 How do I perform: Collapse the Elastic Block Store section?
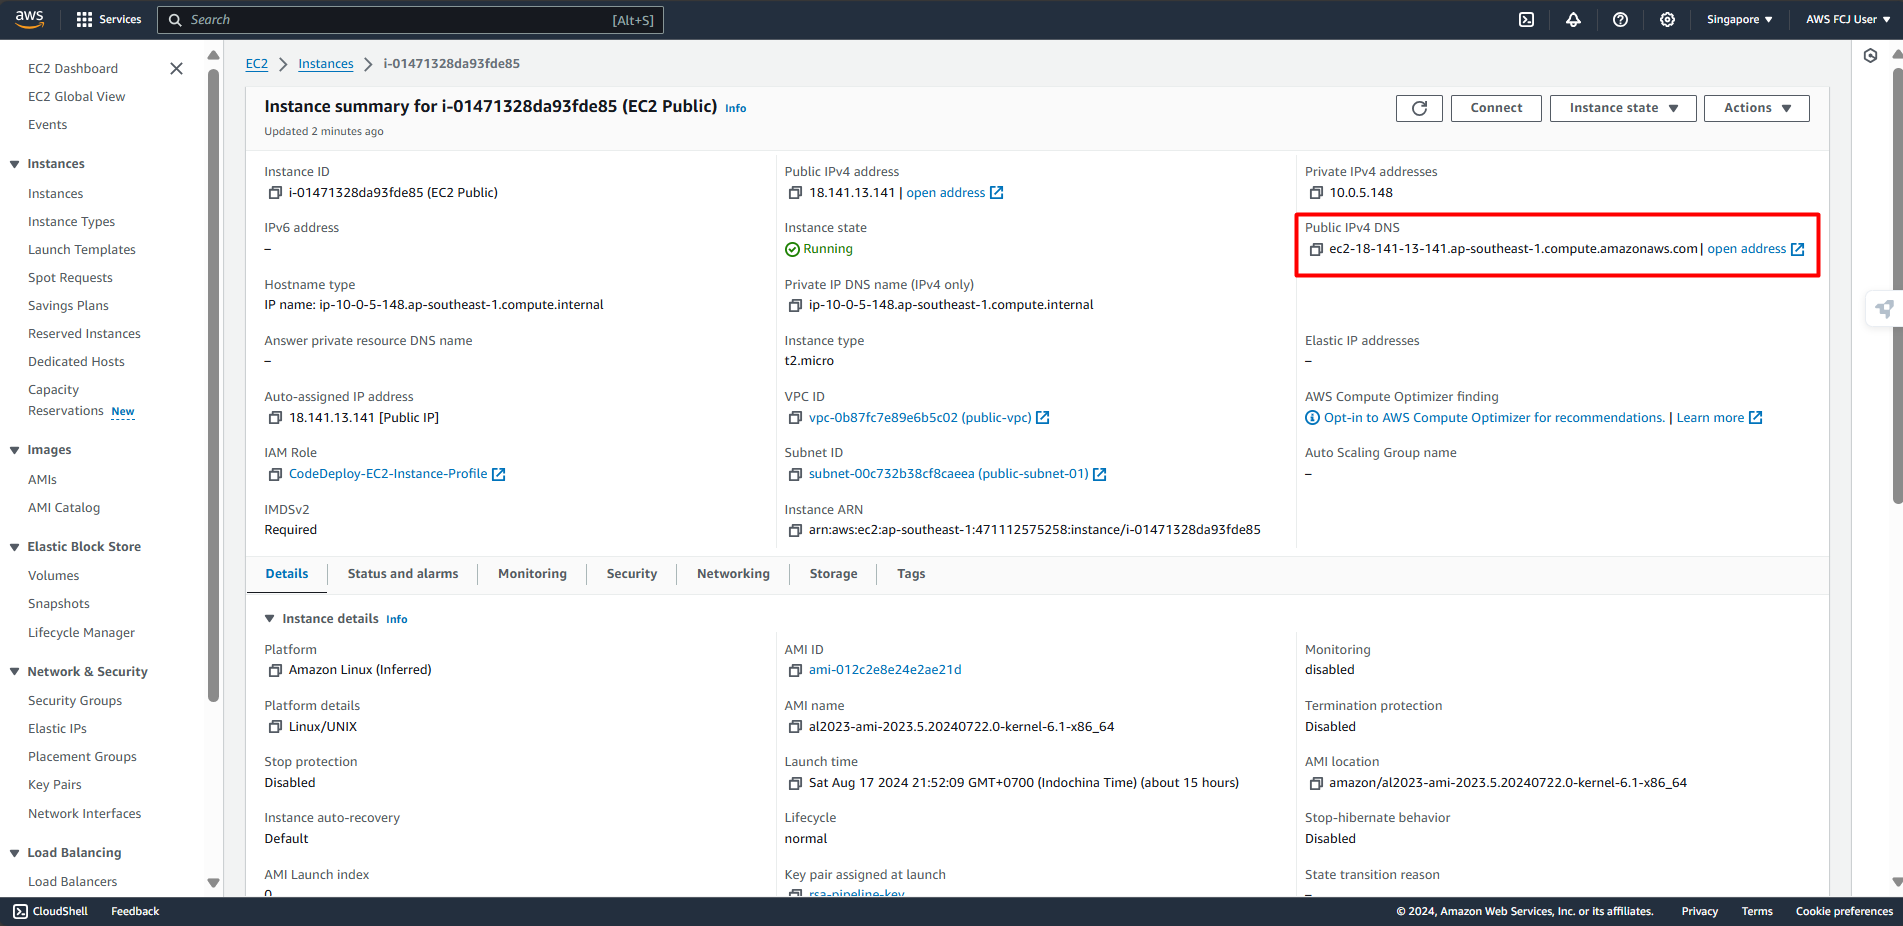[x=14, y=547]
